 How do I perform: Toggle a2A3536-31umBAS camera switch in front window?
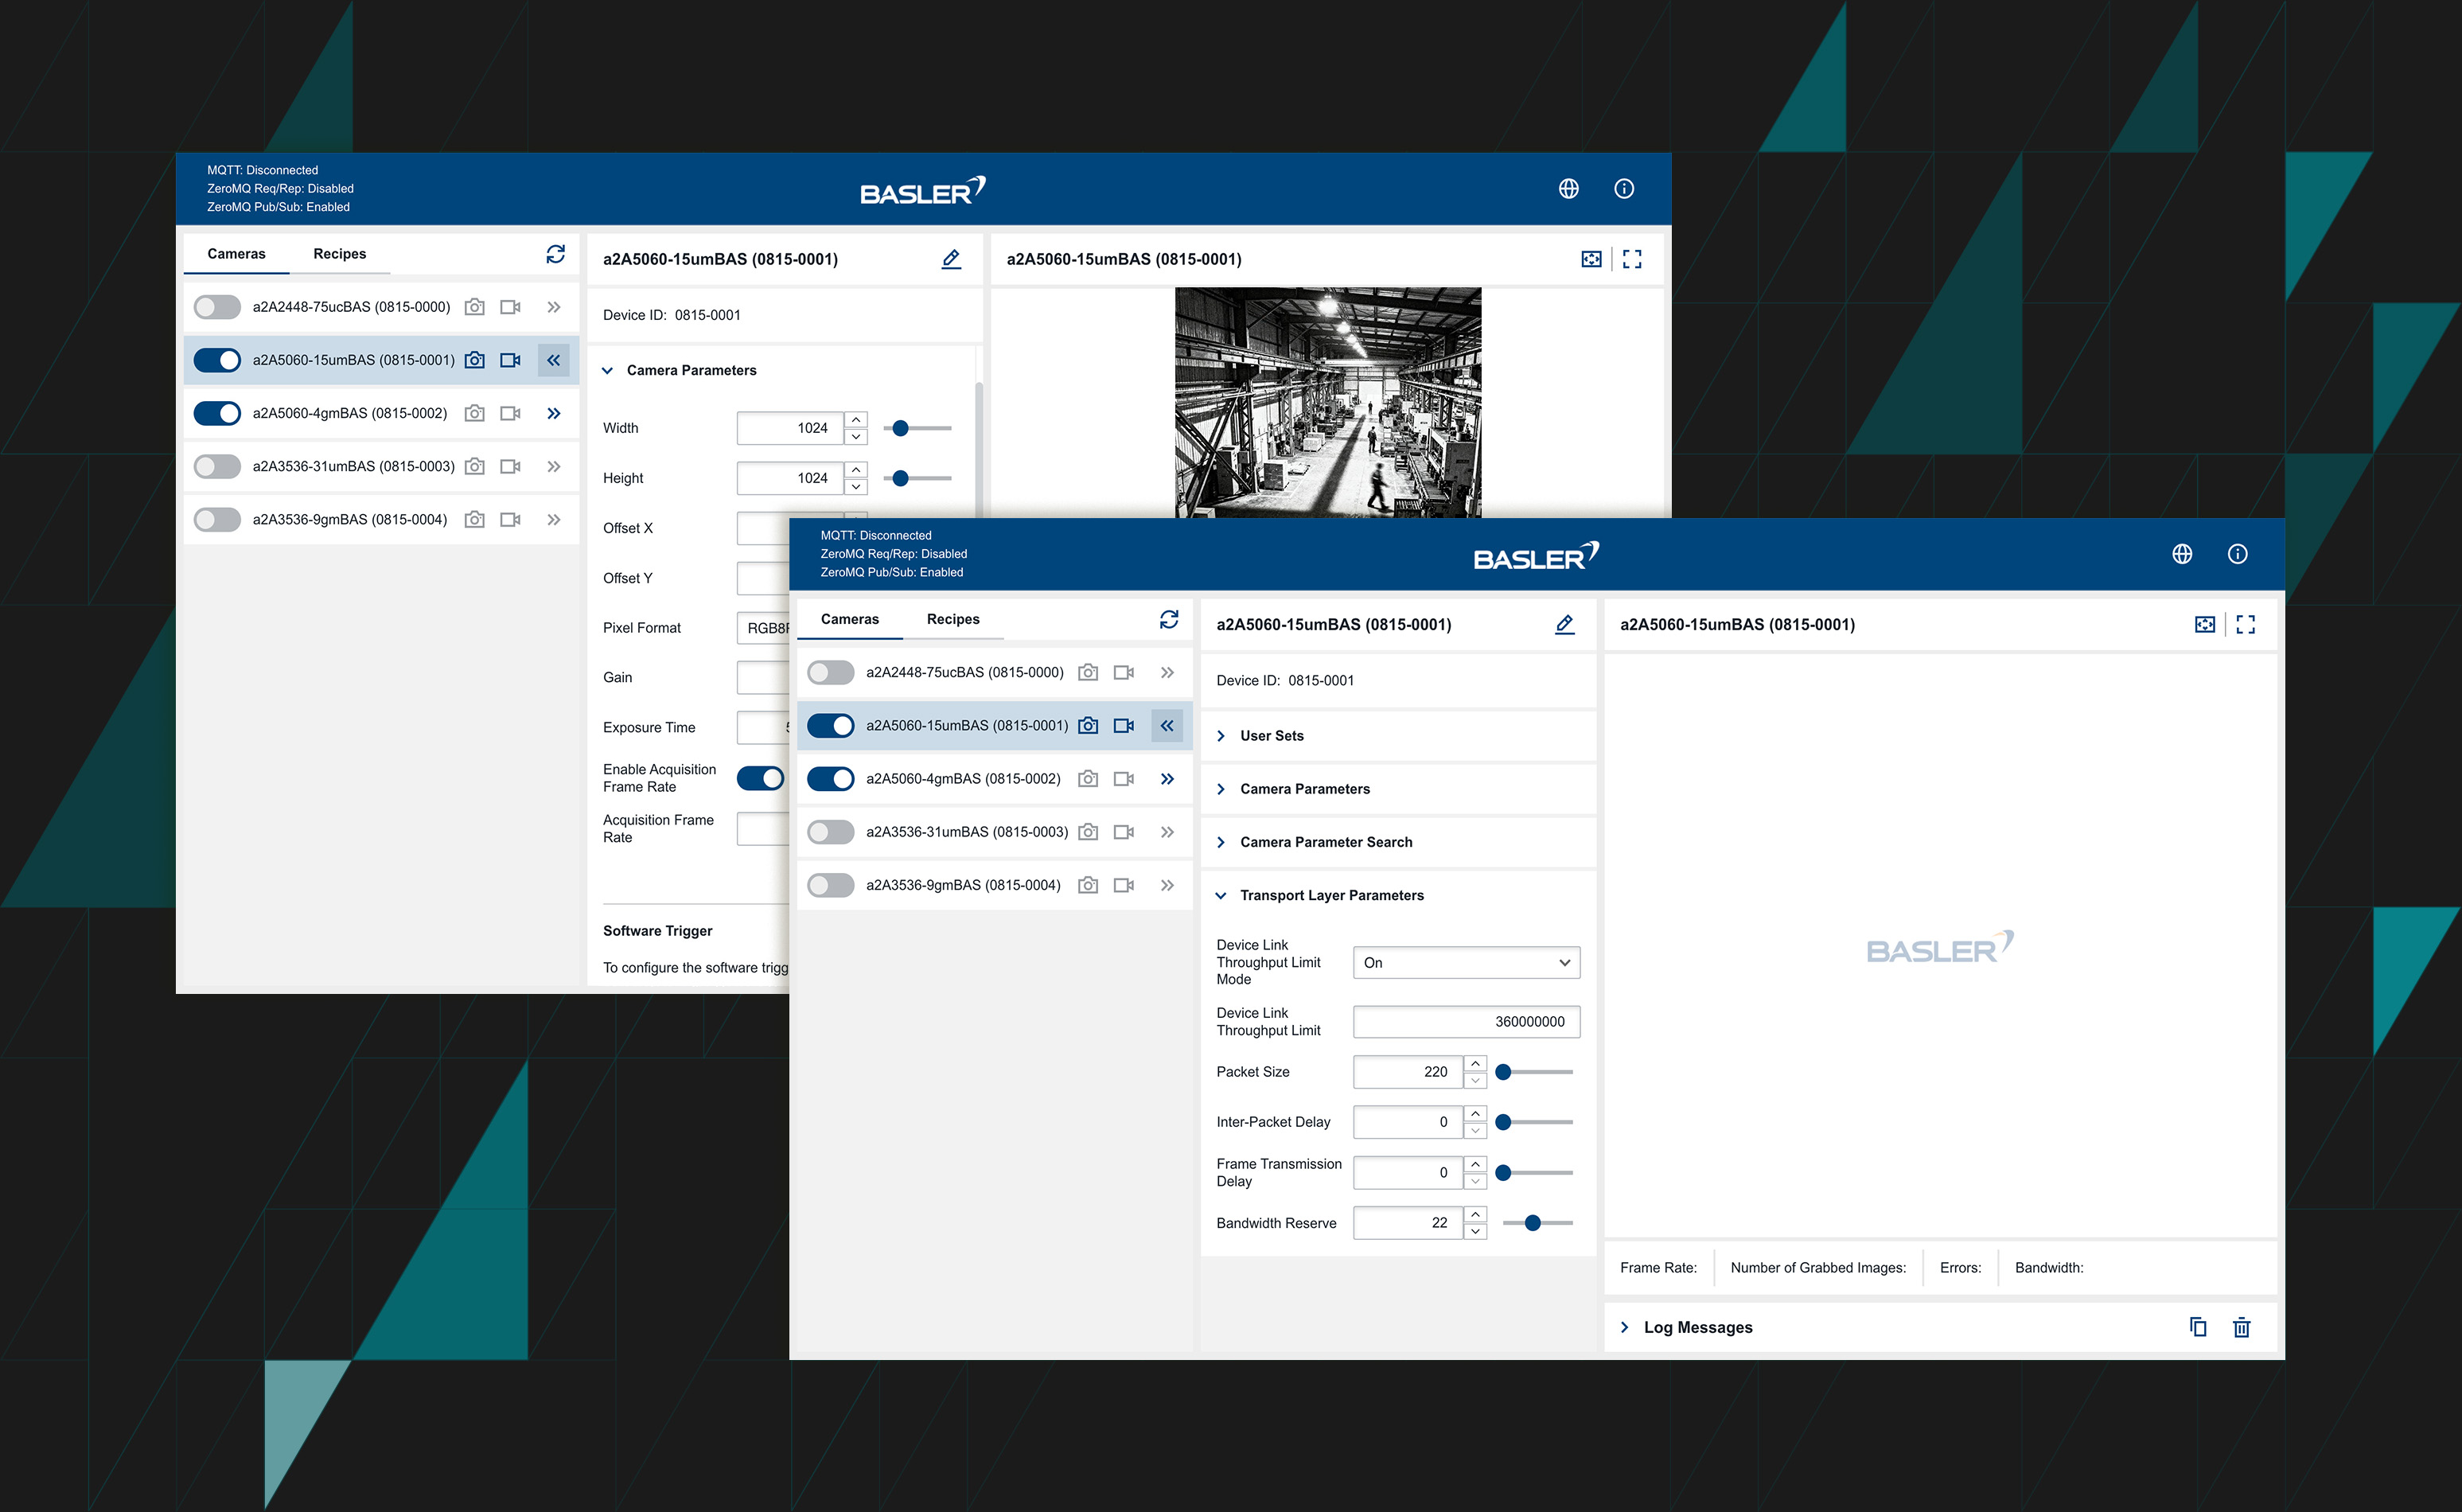830,832
